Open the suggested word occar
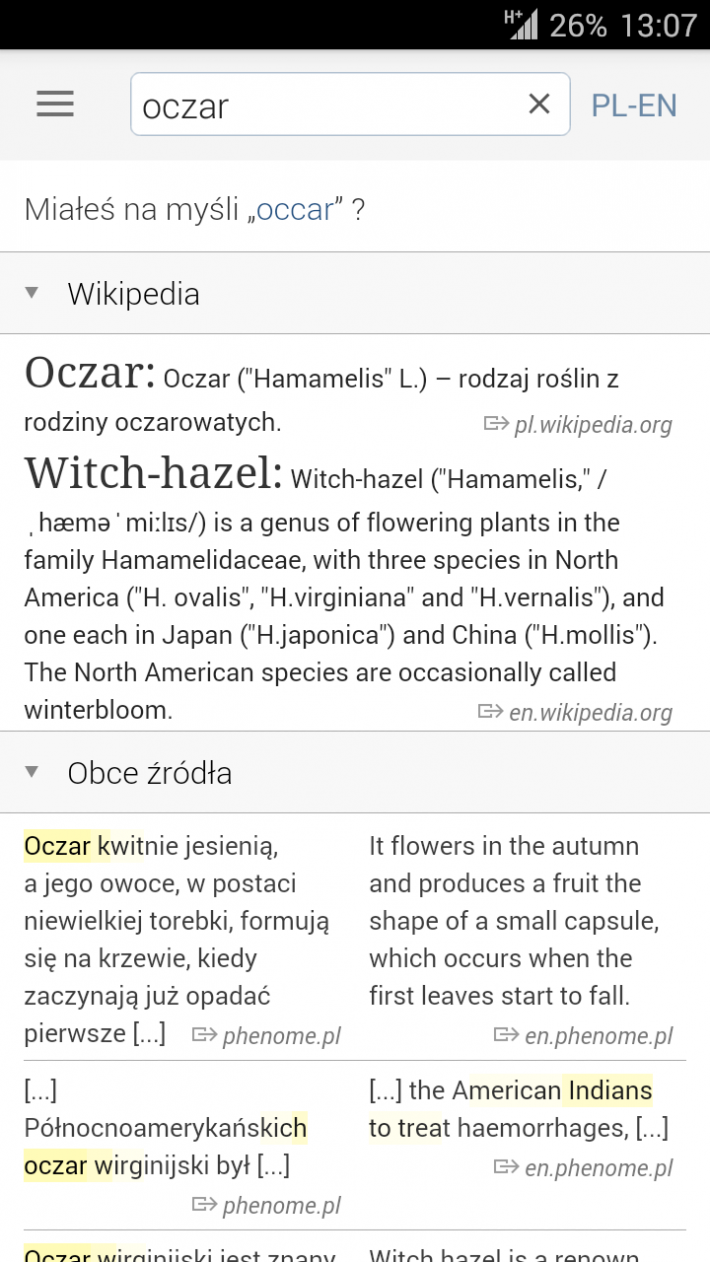This screenshot has height=1262, width=710. (295, 210)
